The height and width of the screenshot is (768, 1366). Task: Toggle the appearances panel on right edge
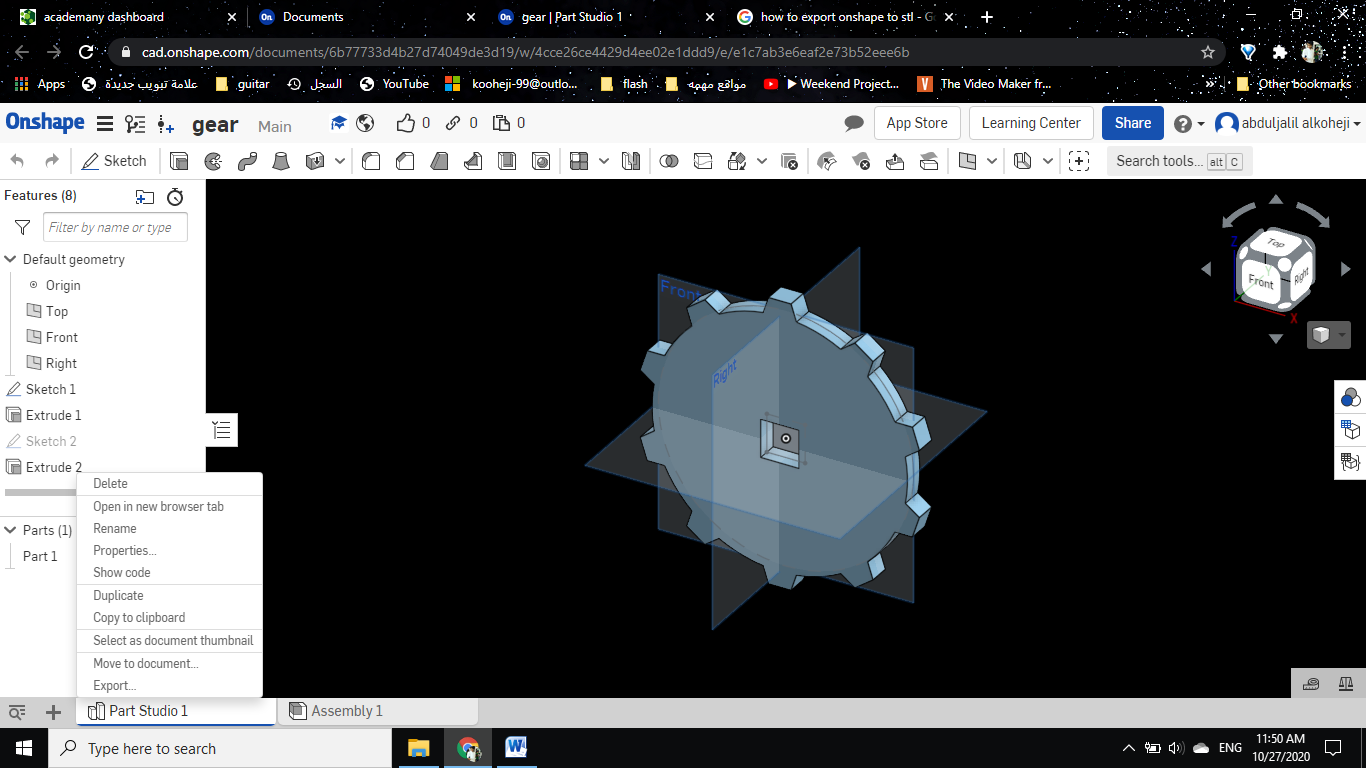[1350, 397]
